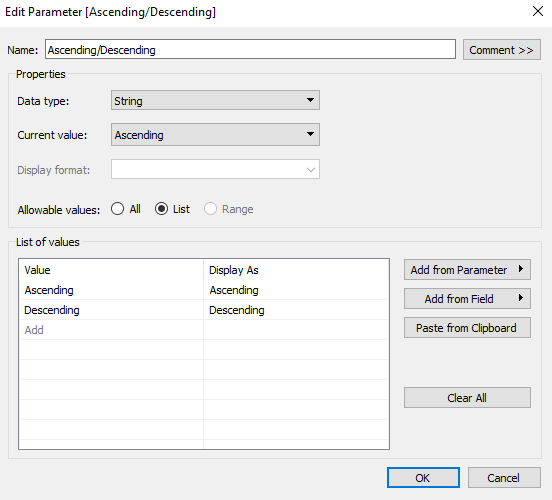552x500 pixels.
Task: Close the Edit Parameter dialog
Action: coord(538,11)
